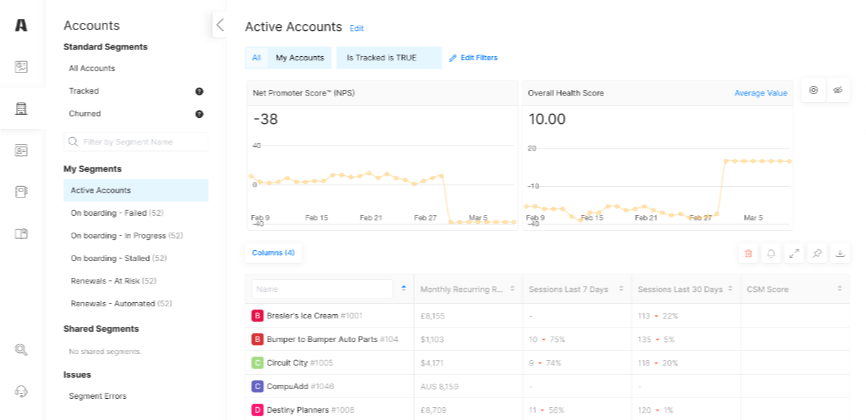The width and height of the screenshot is (866, 420).
Task: Open the Destiny Planners account
Action: [298, 410]
